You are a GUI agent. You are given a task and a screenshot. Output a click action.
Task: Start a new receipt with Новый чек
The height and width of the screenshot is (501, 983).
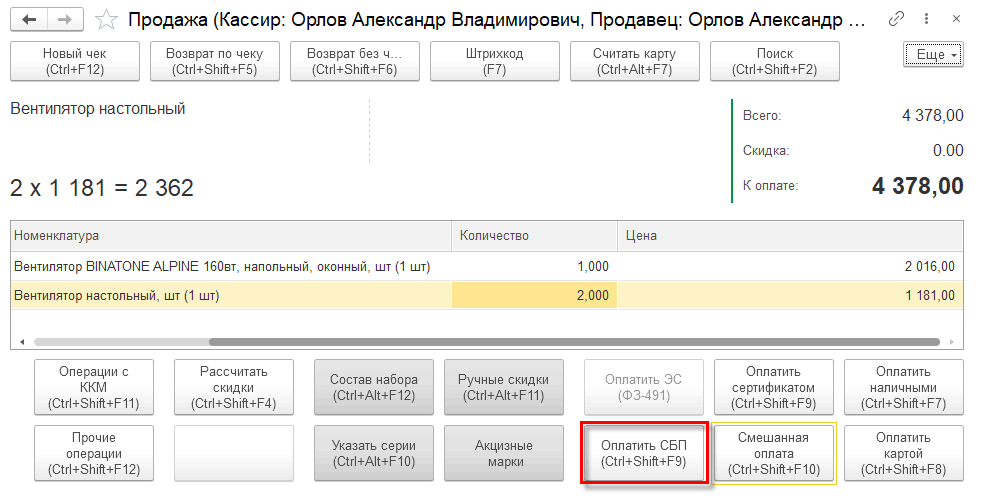[x=75, y=61]
